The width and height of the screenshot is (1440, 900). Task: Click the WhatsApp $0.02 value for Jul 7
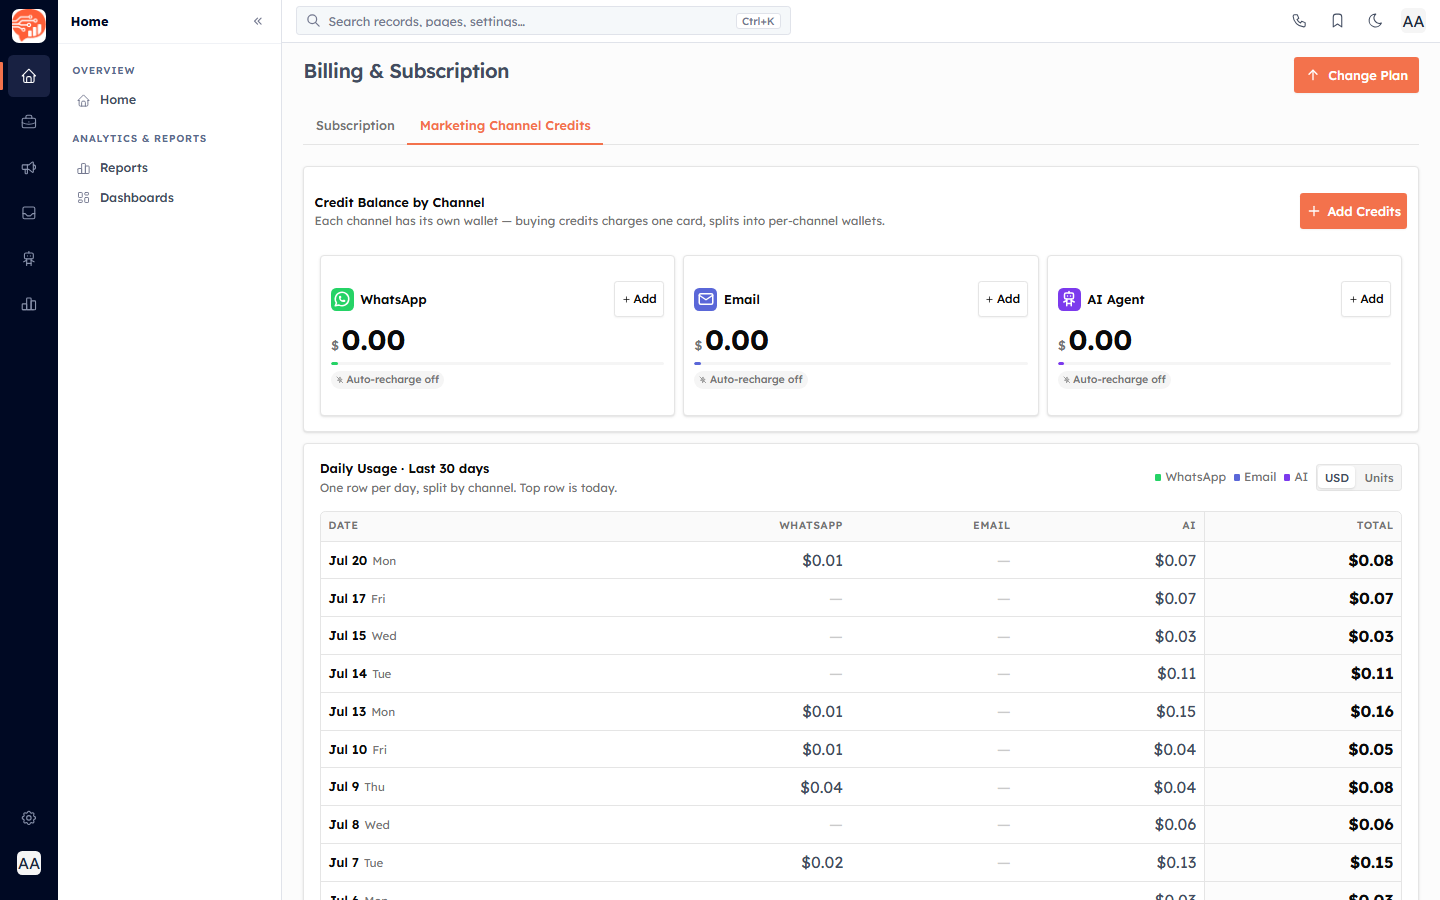point(822,863)
